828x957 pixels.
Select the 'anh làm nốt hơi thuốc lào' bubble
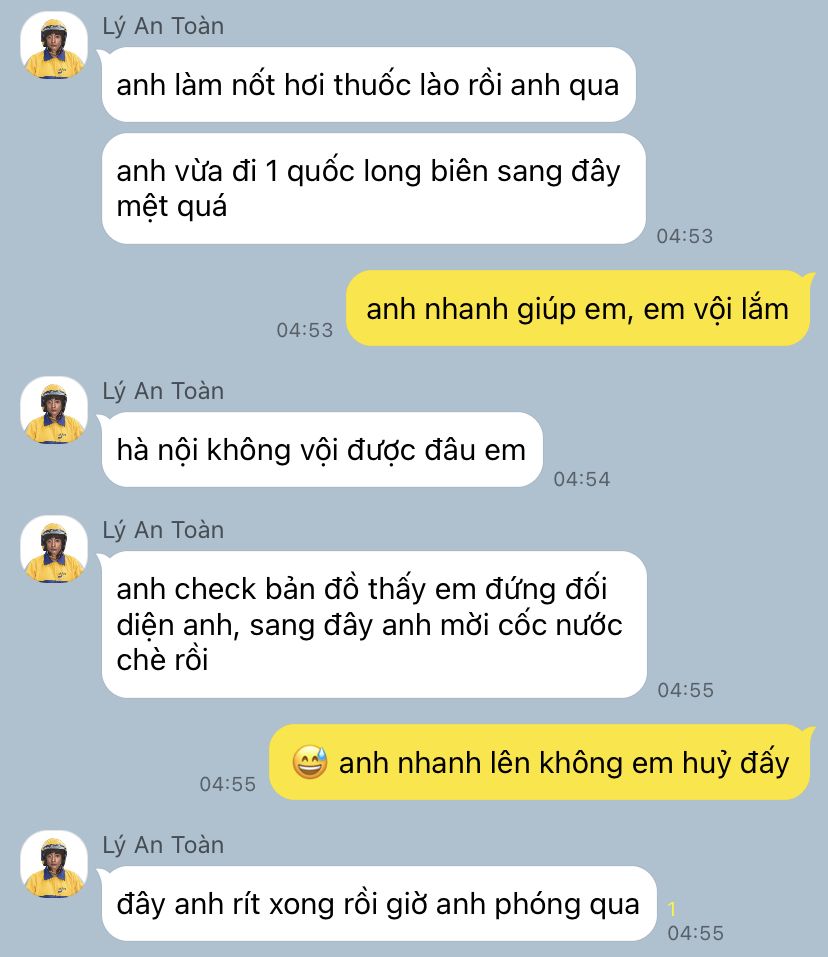click(x=369, y=85)
